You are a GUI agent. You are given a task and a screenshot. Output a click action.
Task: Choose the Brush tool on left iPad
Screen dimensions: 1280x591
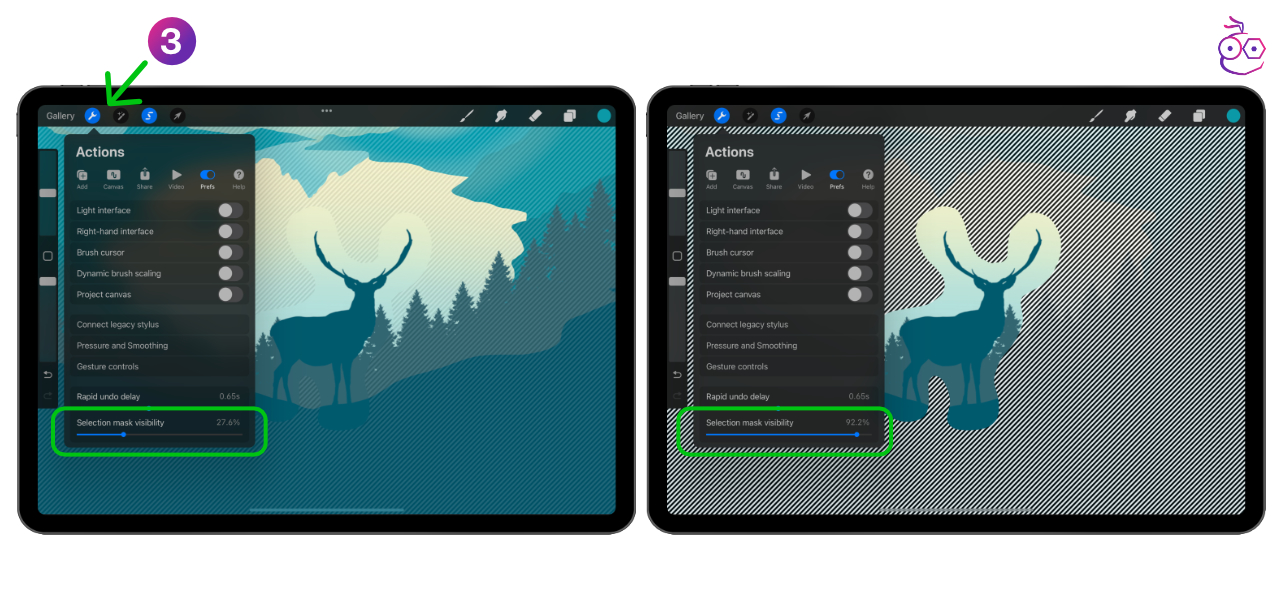click(x=467, y=116)
